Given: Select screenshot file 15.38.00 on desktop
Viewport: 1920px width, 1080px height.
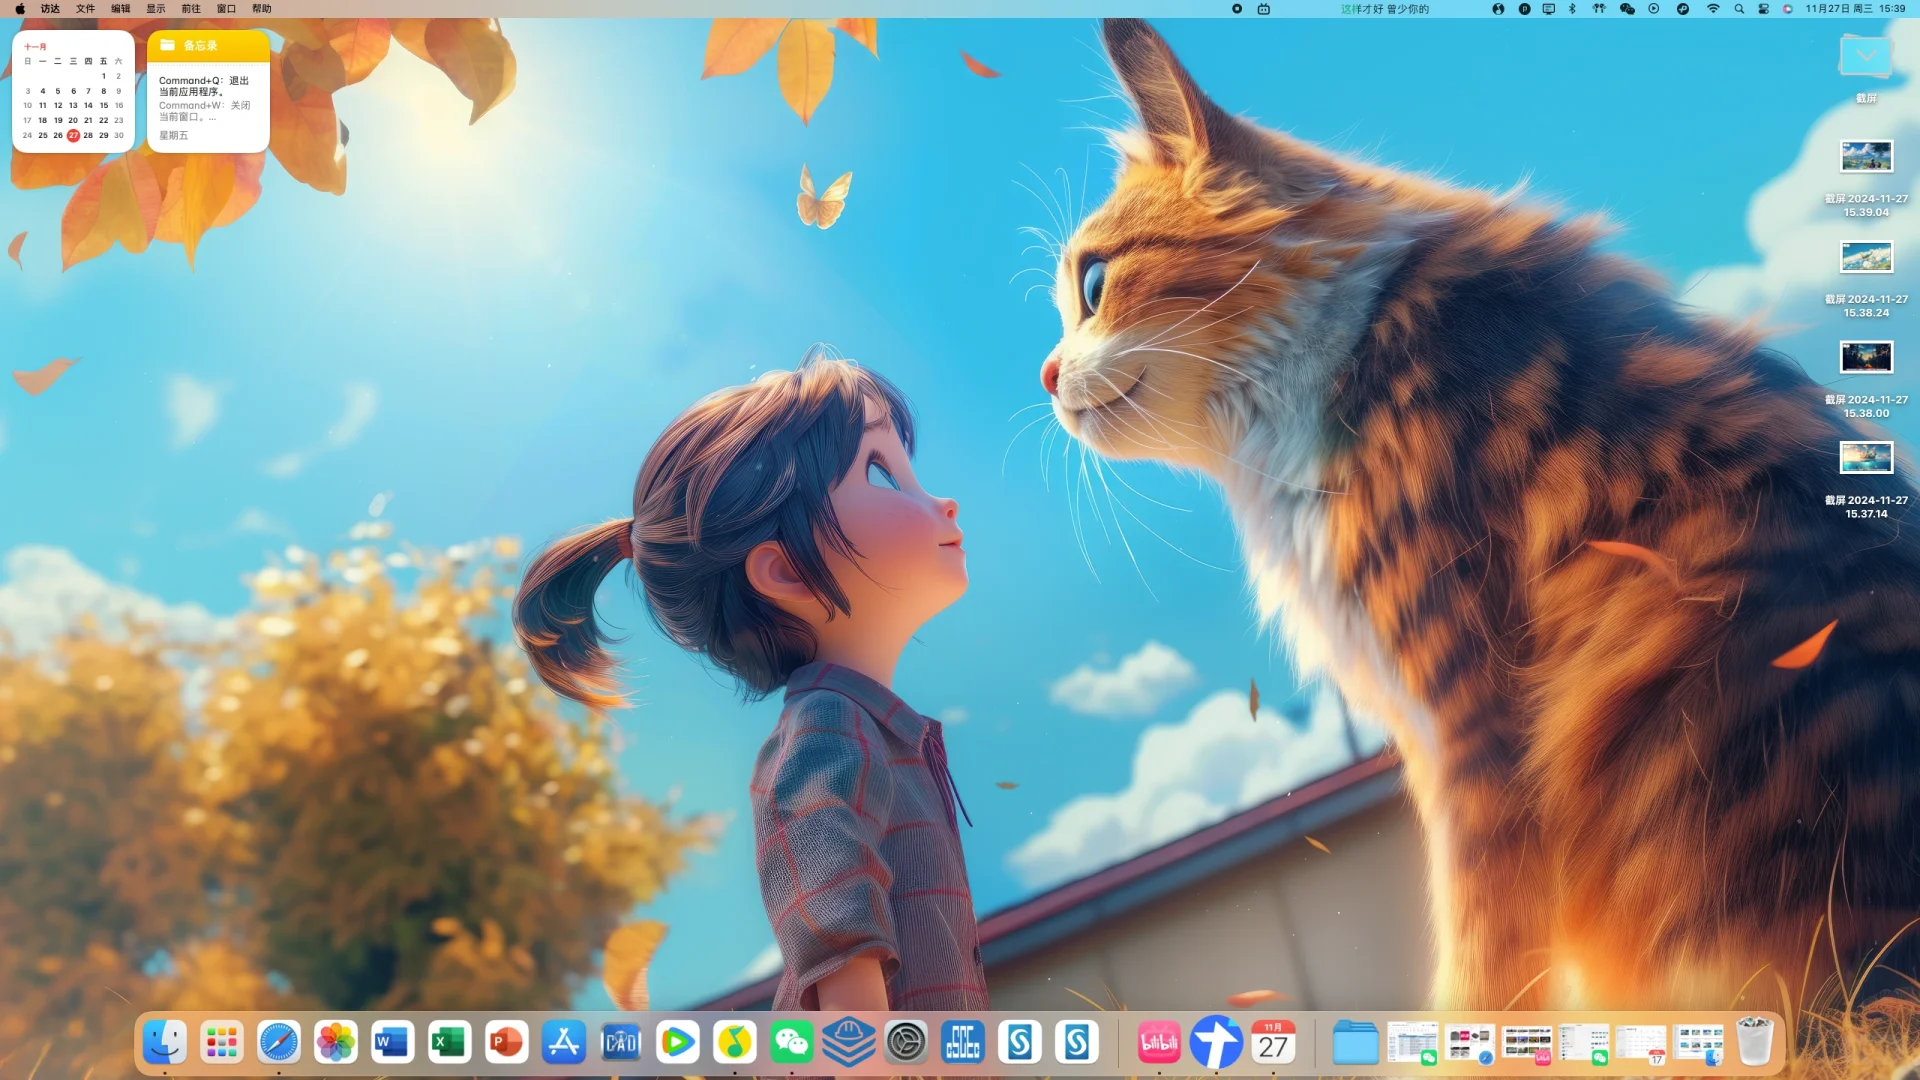Looking at the screenshot, I should pos(1866,357).
